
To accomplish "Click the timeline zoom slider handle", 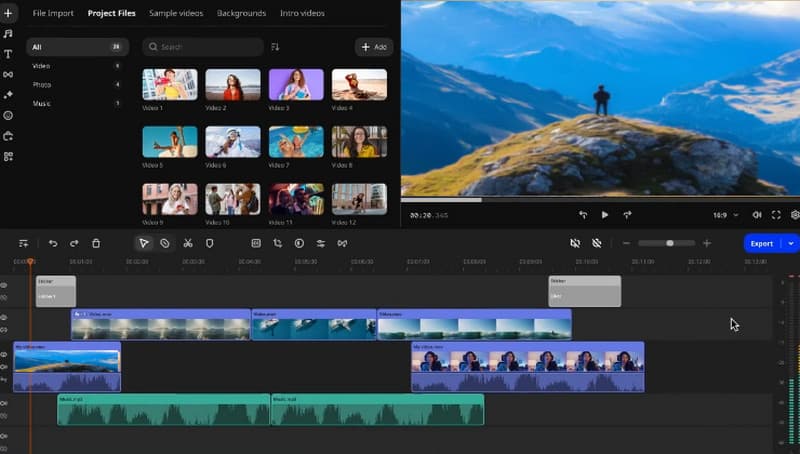I will 670,243.
